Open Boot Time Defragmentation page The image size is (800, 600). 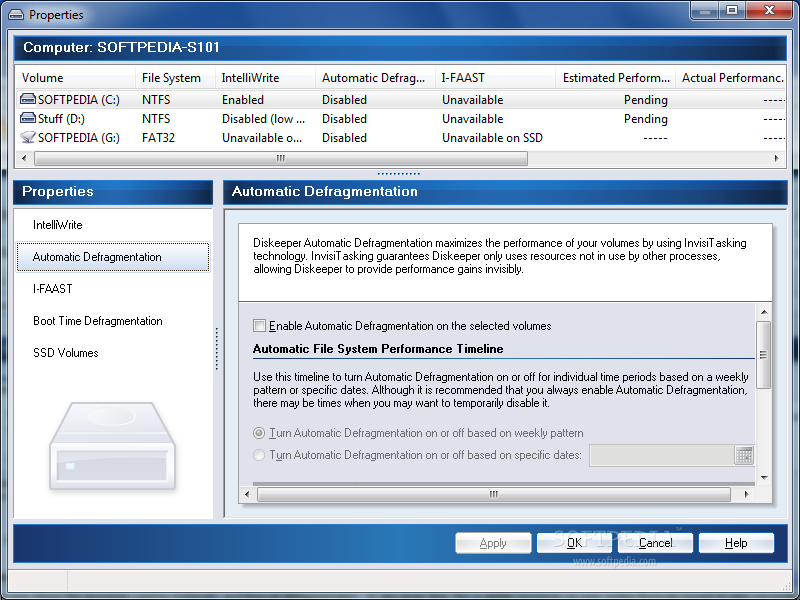pyautogui.click(x=97, y=321)
